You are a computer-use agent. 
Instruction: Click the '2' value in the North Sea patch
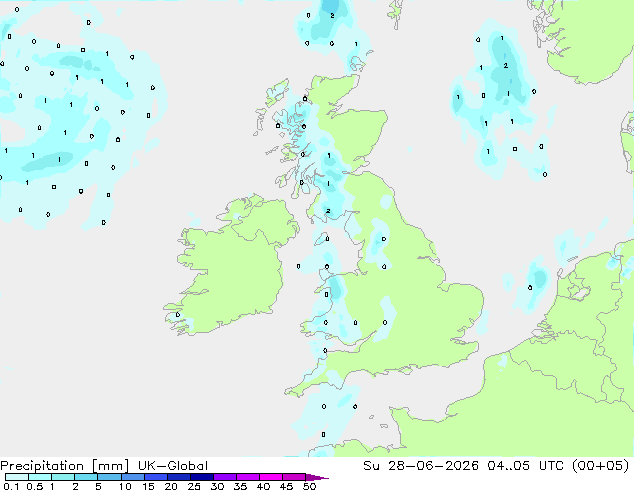(x=505, y=65)
